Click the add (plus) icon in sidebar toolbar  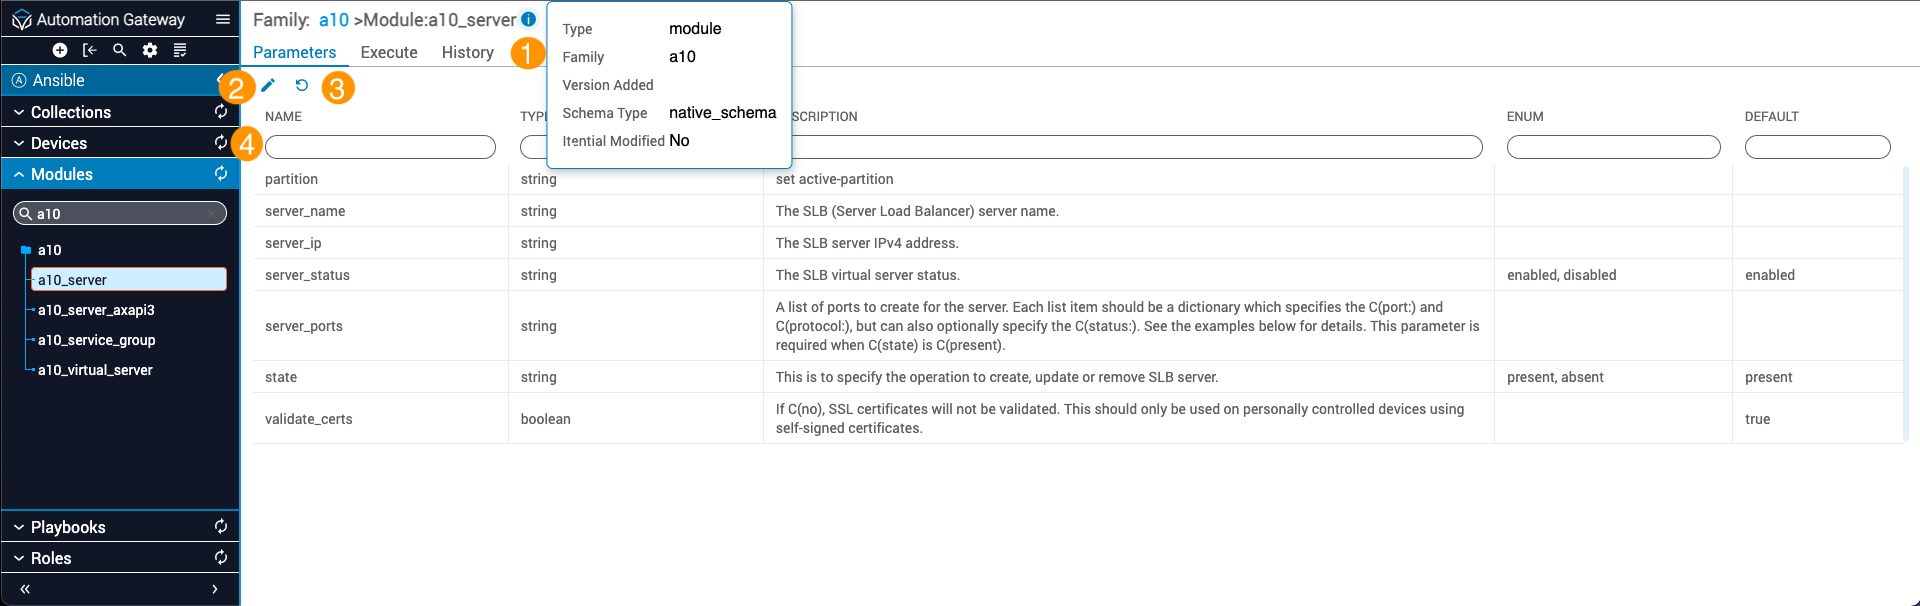[60, 50]
